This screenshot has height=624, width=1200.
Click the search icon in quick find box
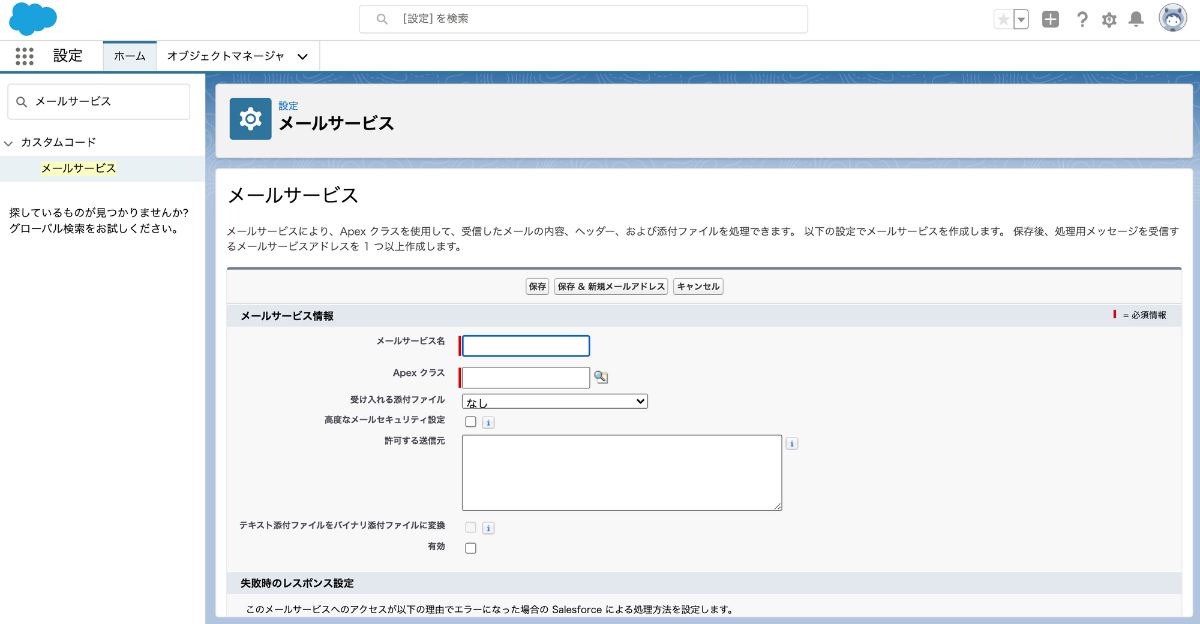tap(22, 101)
